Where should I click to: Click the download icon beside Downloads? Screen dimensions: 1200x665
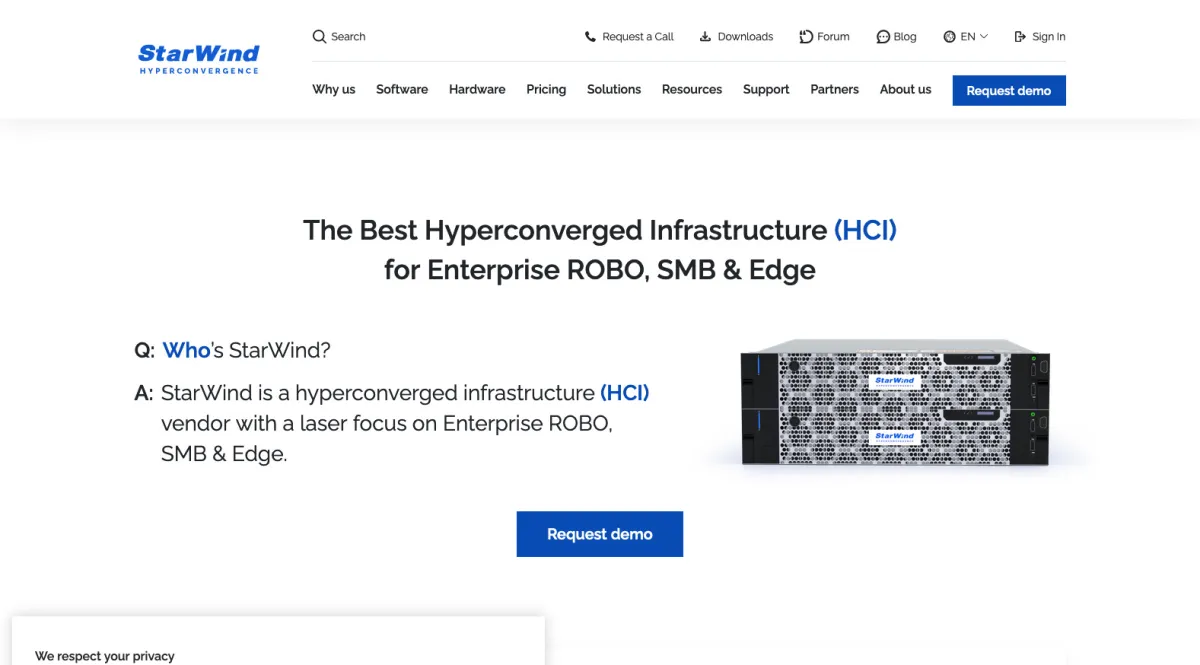[x=705, y=37]
